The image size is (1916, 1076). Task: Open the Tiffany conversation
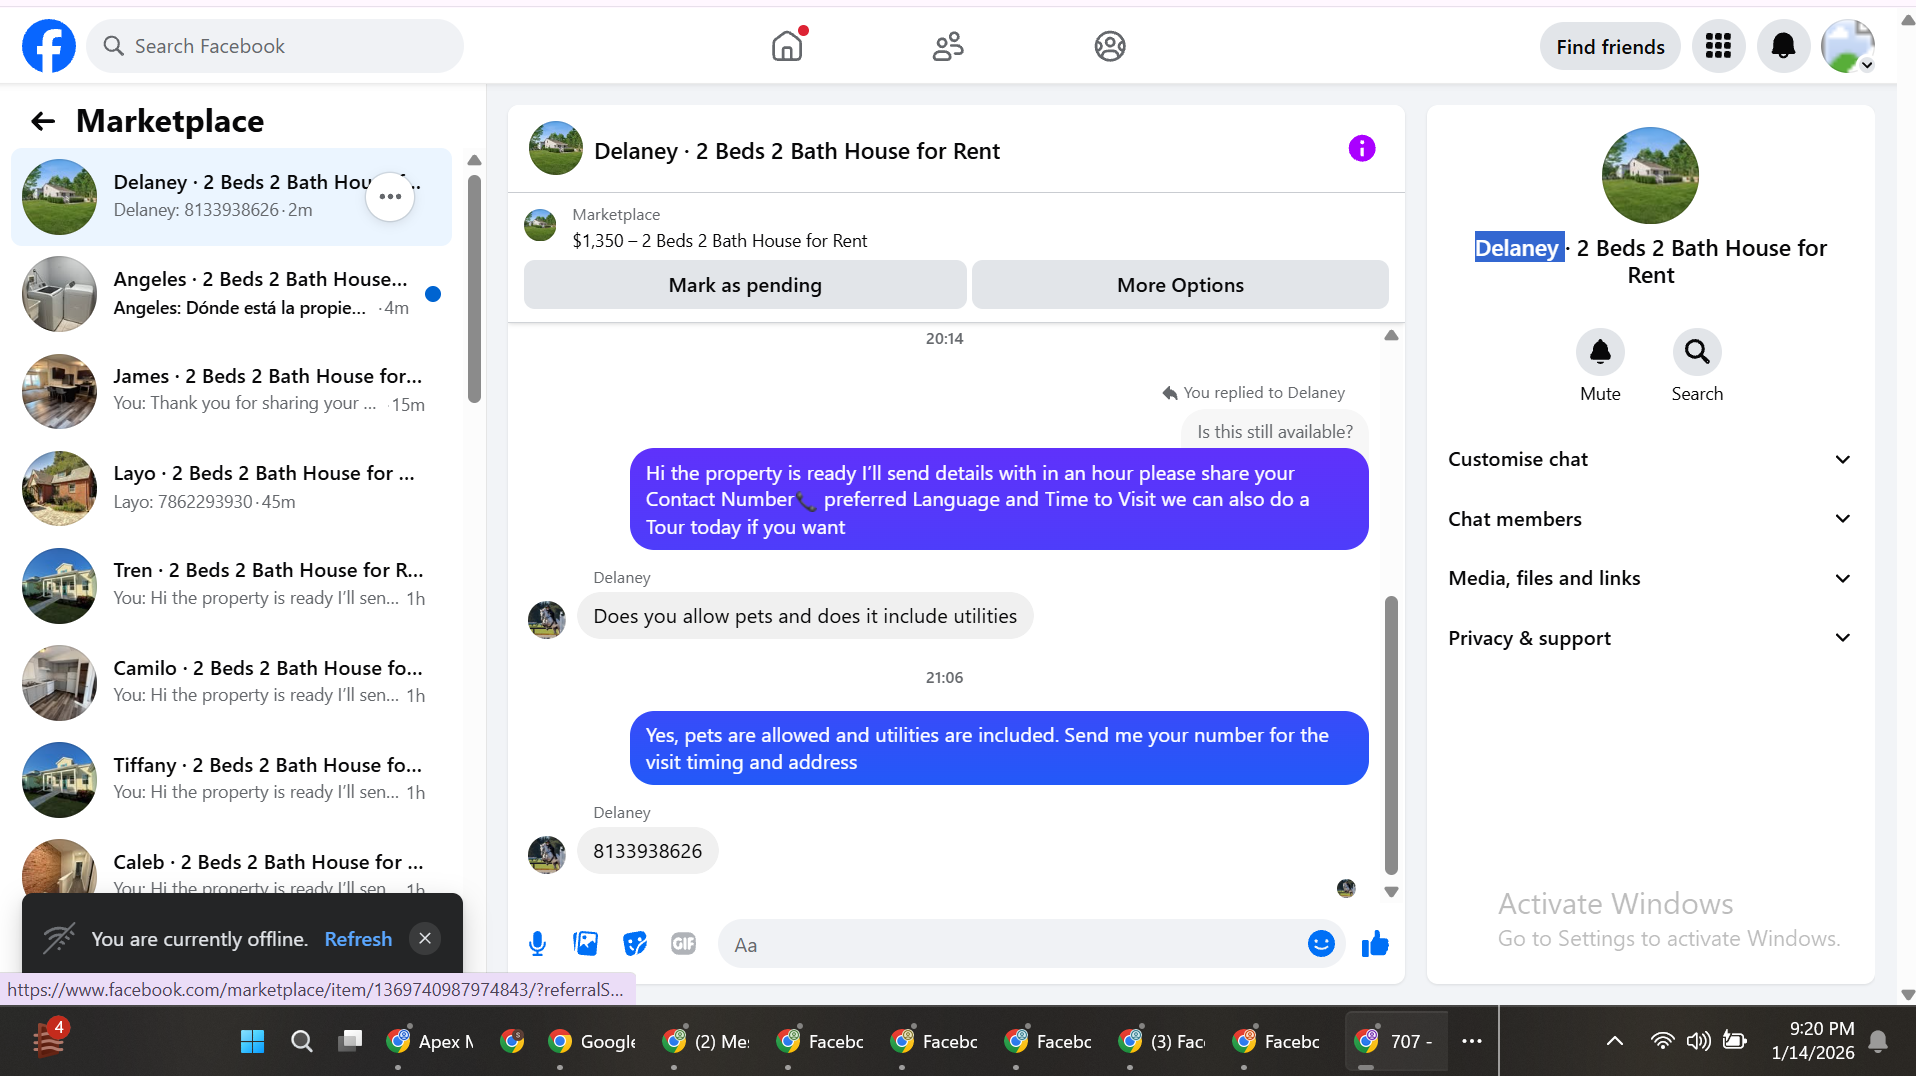[231, 779]
